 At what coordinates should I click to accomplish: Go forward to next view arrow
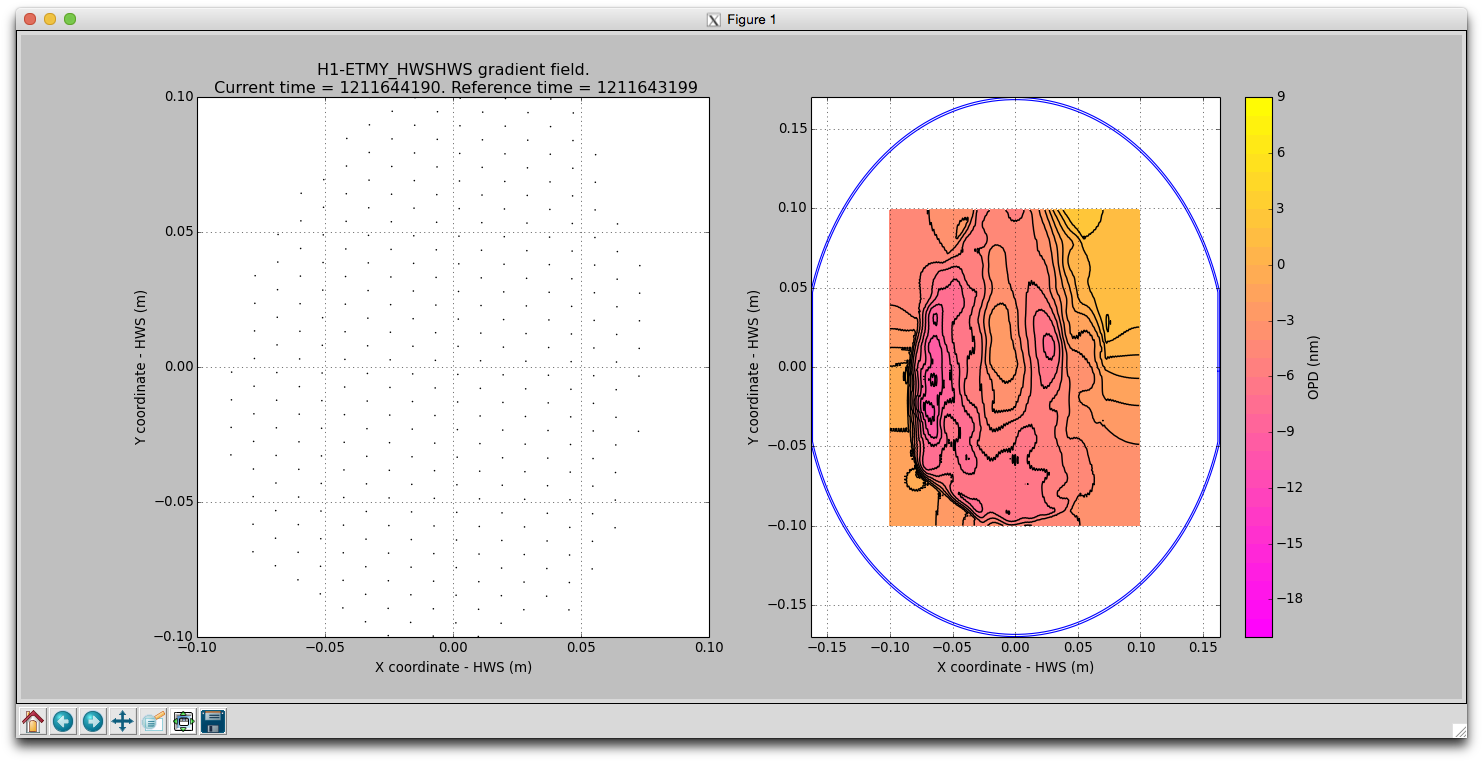[x=93, y=721]
